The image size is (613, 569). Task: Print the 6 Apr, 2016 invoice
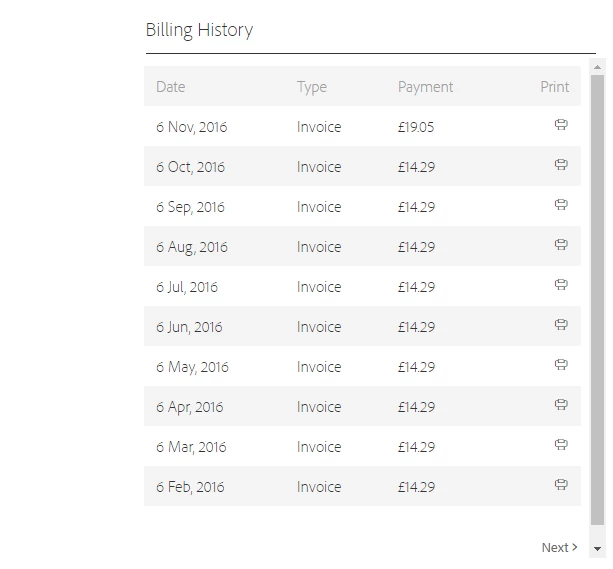(561, 405)
